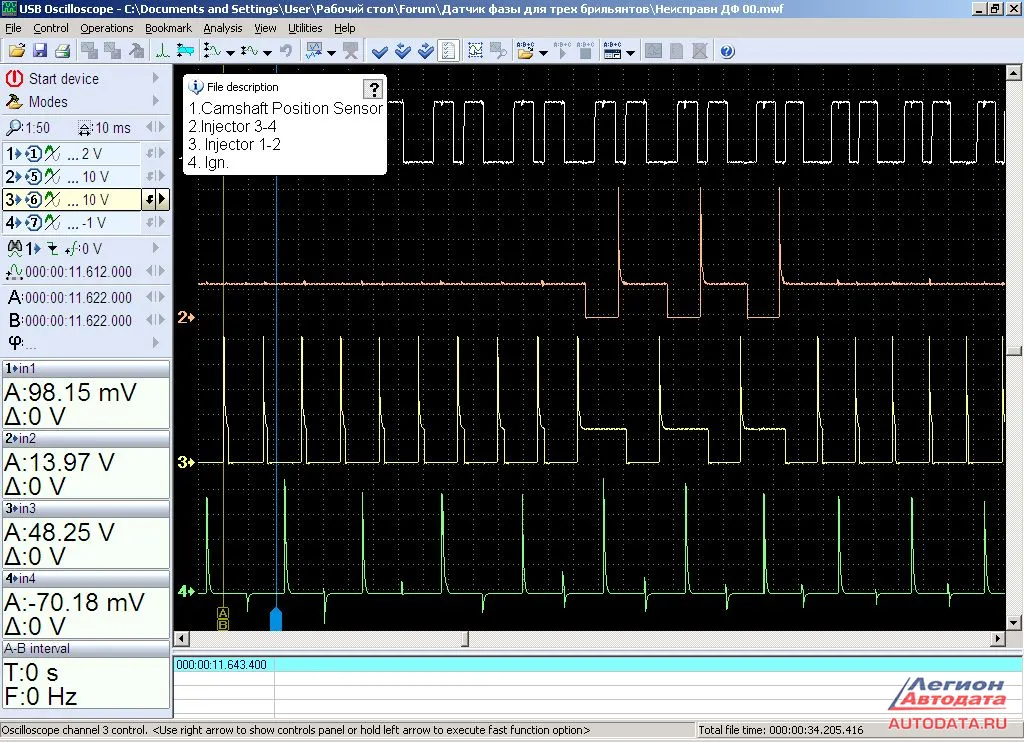
Task: Toggle channel 4 waveform mode icon
Action: click(x=53, y=222)
